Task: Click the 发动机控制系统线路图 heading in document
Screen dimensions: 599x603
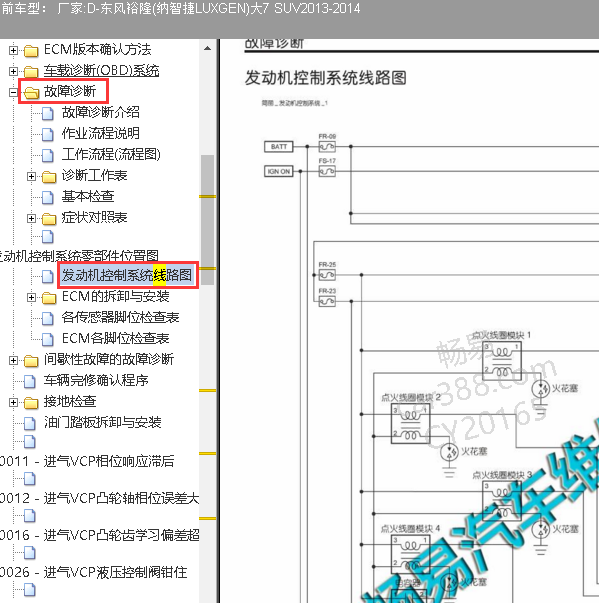Action: point(326,78)
